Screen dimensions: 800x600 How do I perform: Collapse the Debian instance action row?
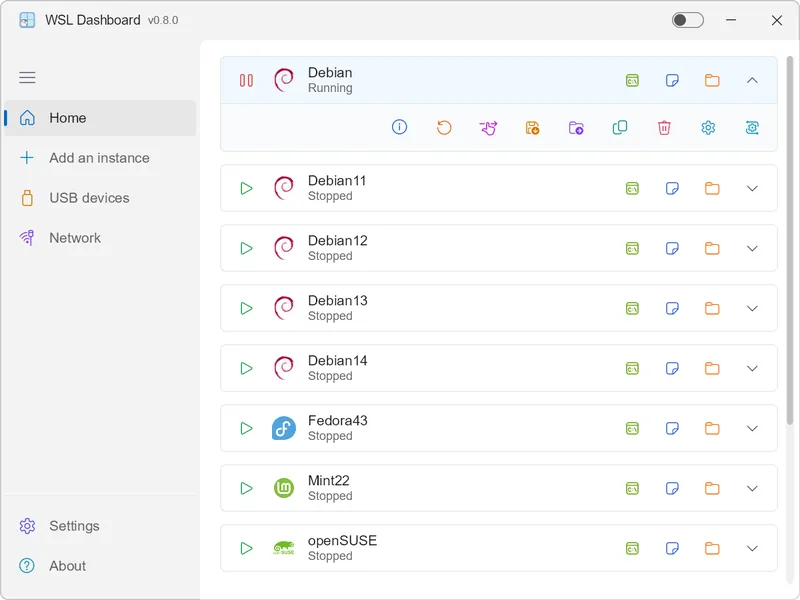point(752,81)
